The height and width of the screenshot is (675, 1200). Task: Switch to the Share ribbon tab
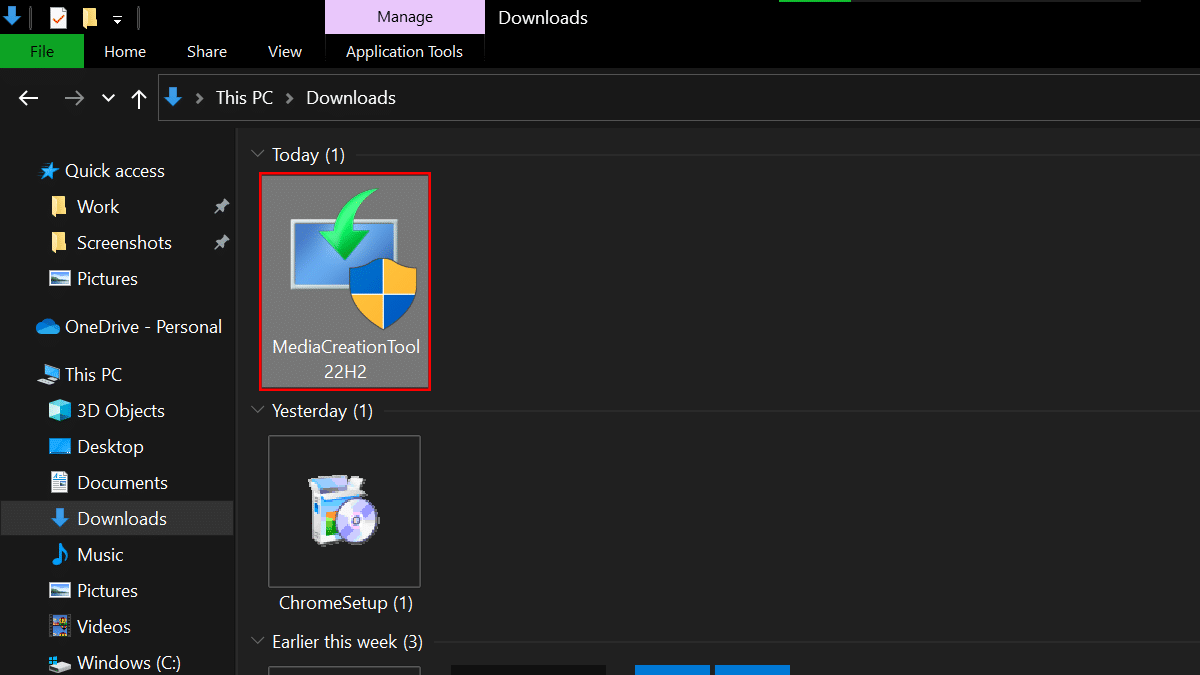[x=206, y=51]
